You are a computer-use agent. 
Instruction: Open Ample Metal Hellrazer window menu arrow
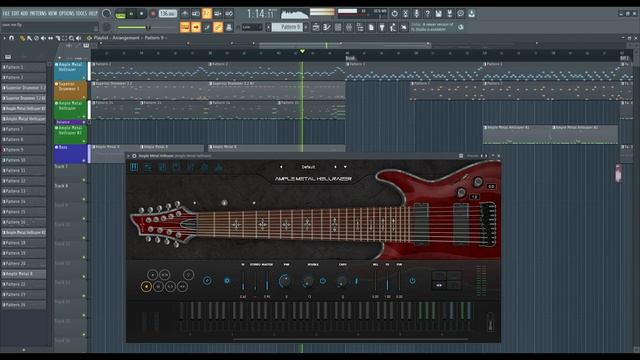pyautogui.click(x=128, y=156)
